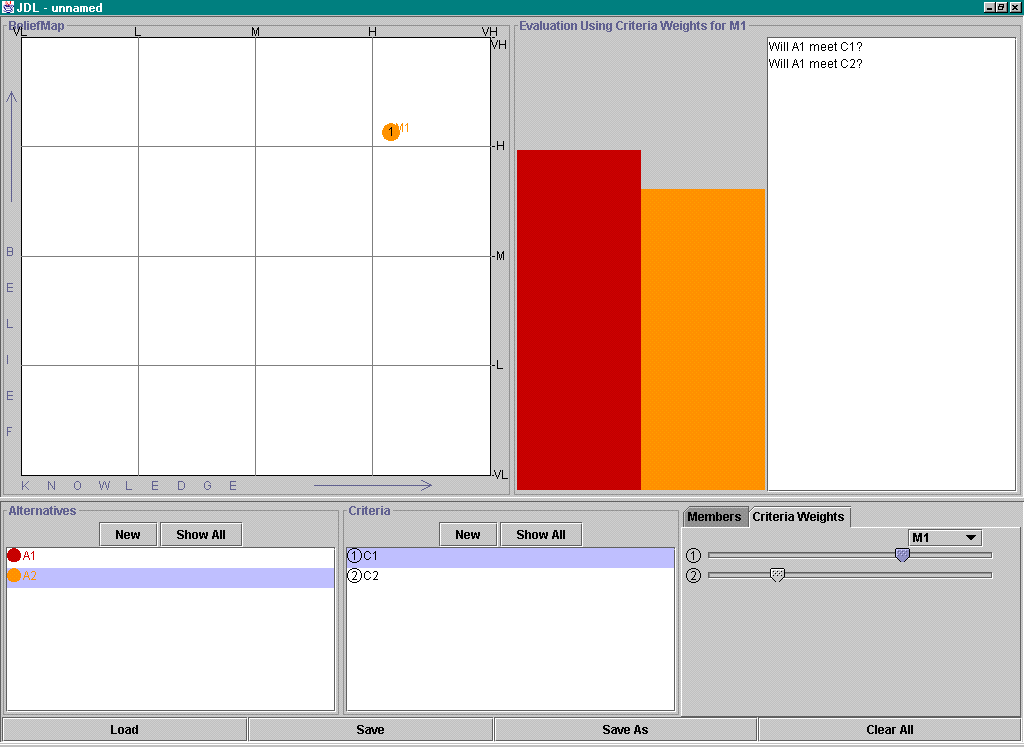Switch to the Members tab

coord(714,517)
